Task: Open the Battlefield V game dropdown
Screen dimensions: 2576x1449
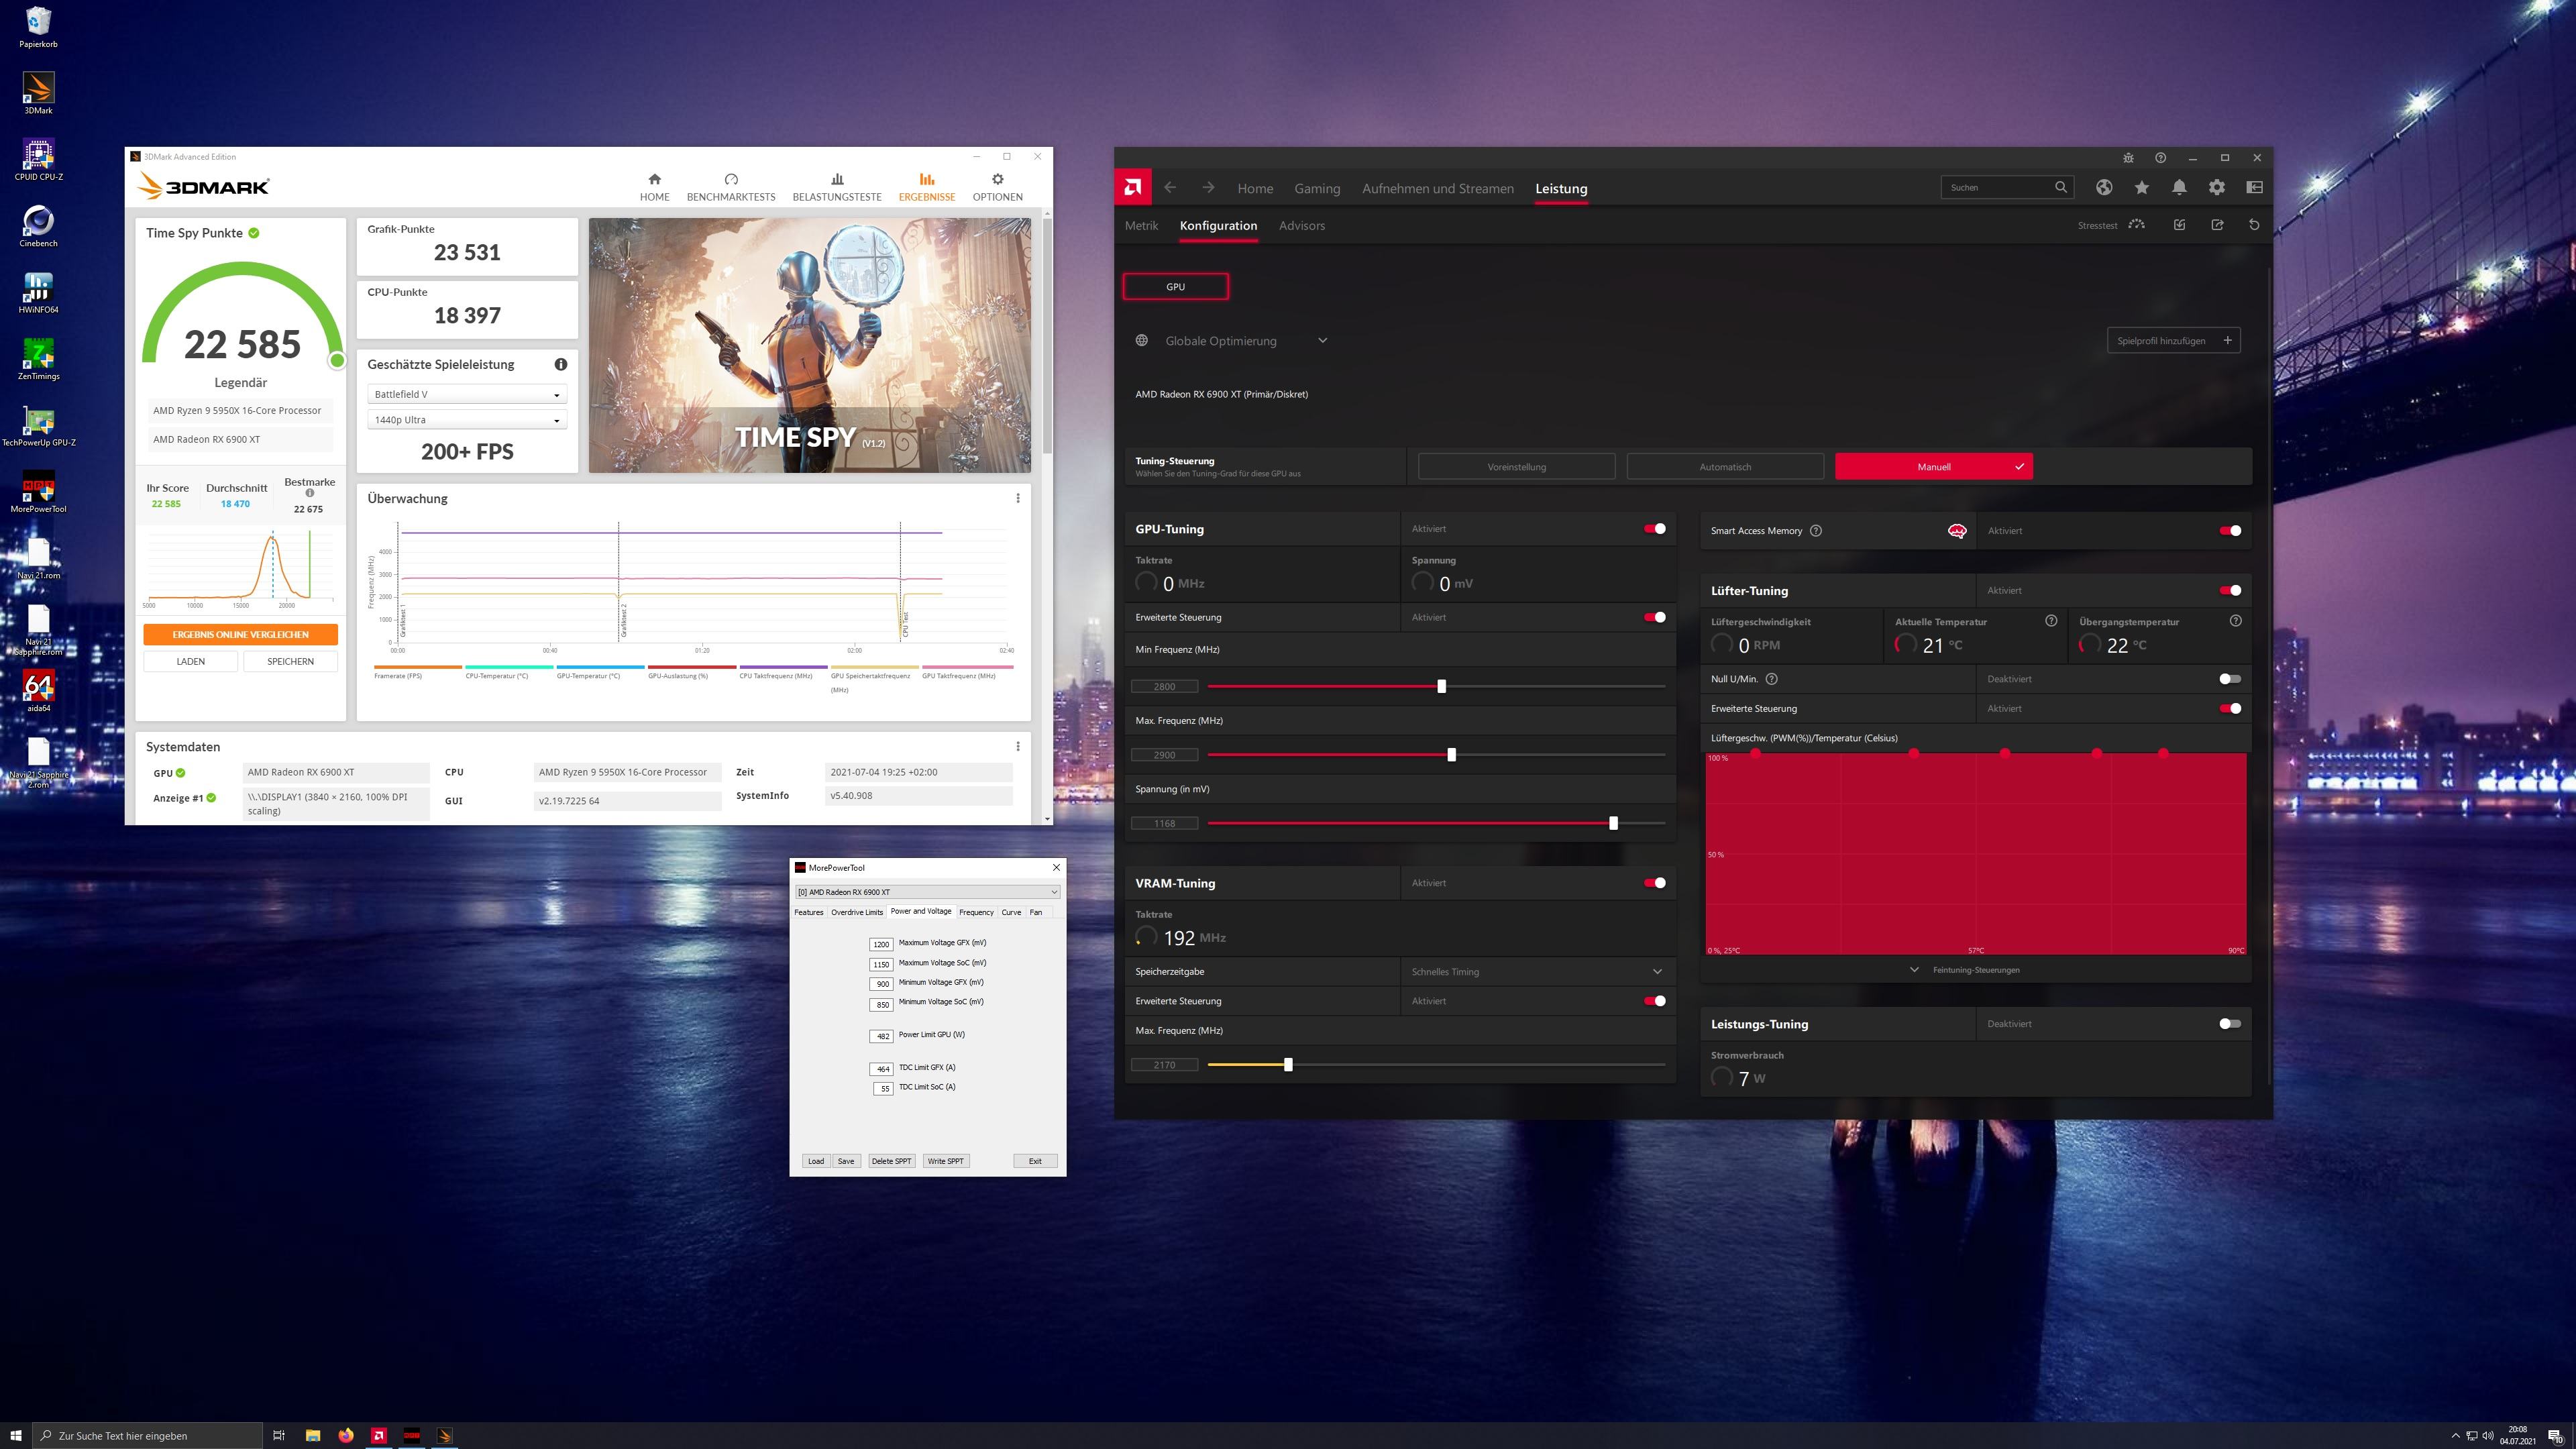Action: (467, 394)
